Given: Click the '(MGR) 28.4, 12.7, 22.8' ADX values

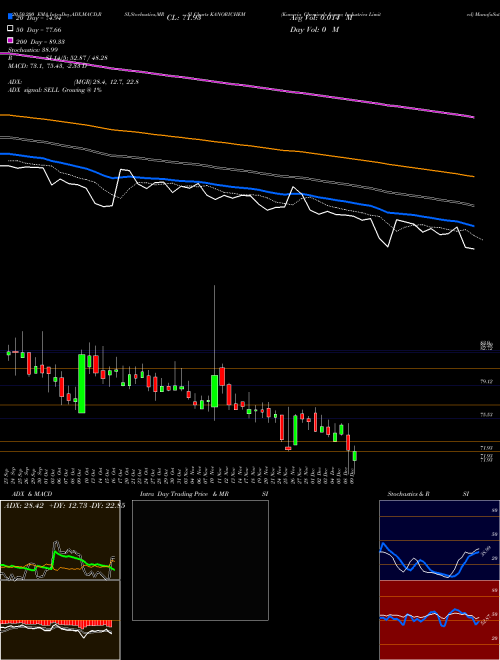Looking at the screenshot, I should pyautogui.click(x=106, y=82).
